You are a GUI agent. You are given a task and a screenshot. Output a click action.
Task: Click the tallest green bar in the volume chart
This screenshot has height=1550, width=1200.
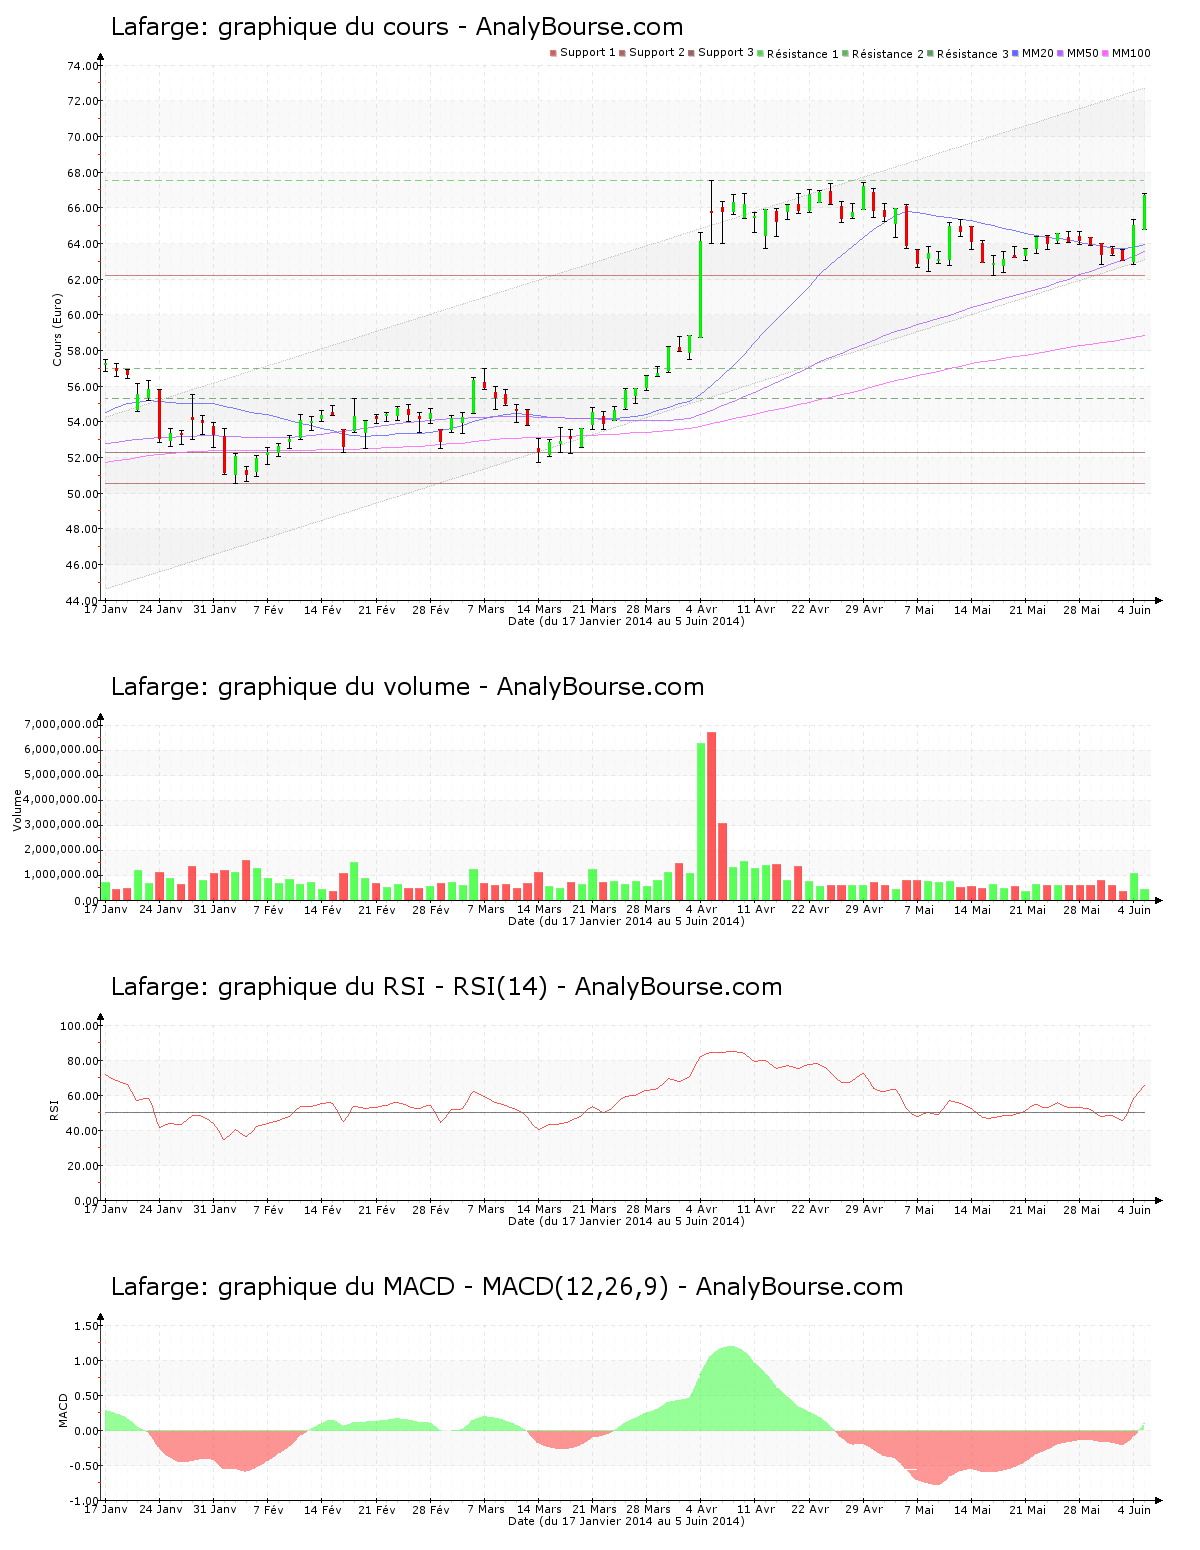(701, 821)
